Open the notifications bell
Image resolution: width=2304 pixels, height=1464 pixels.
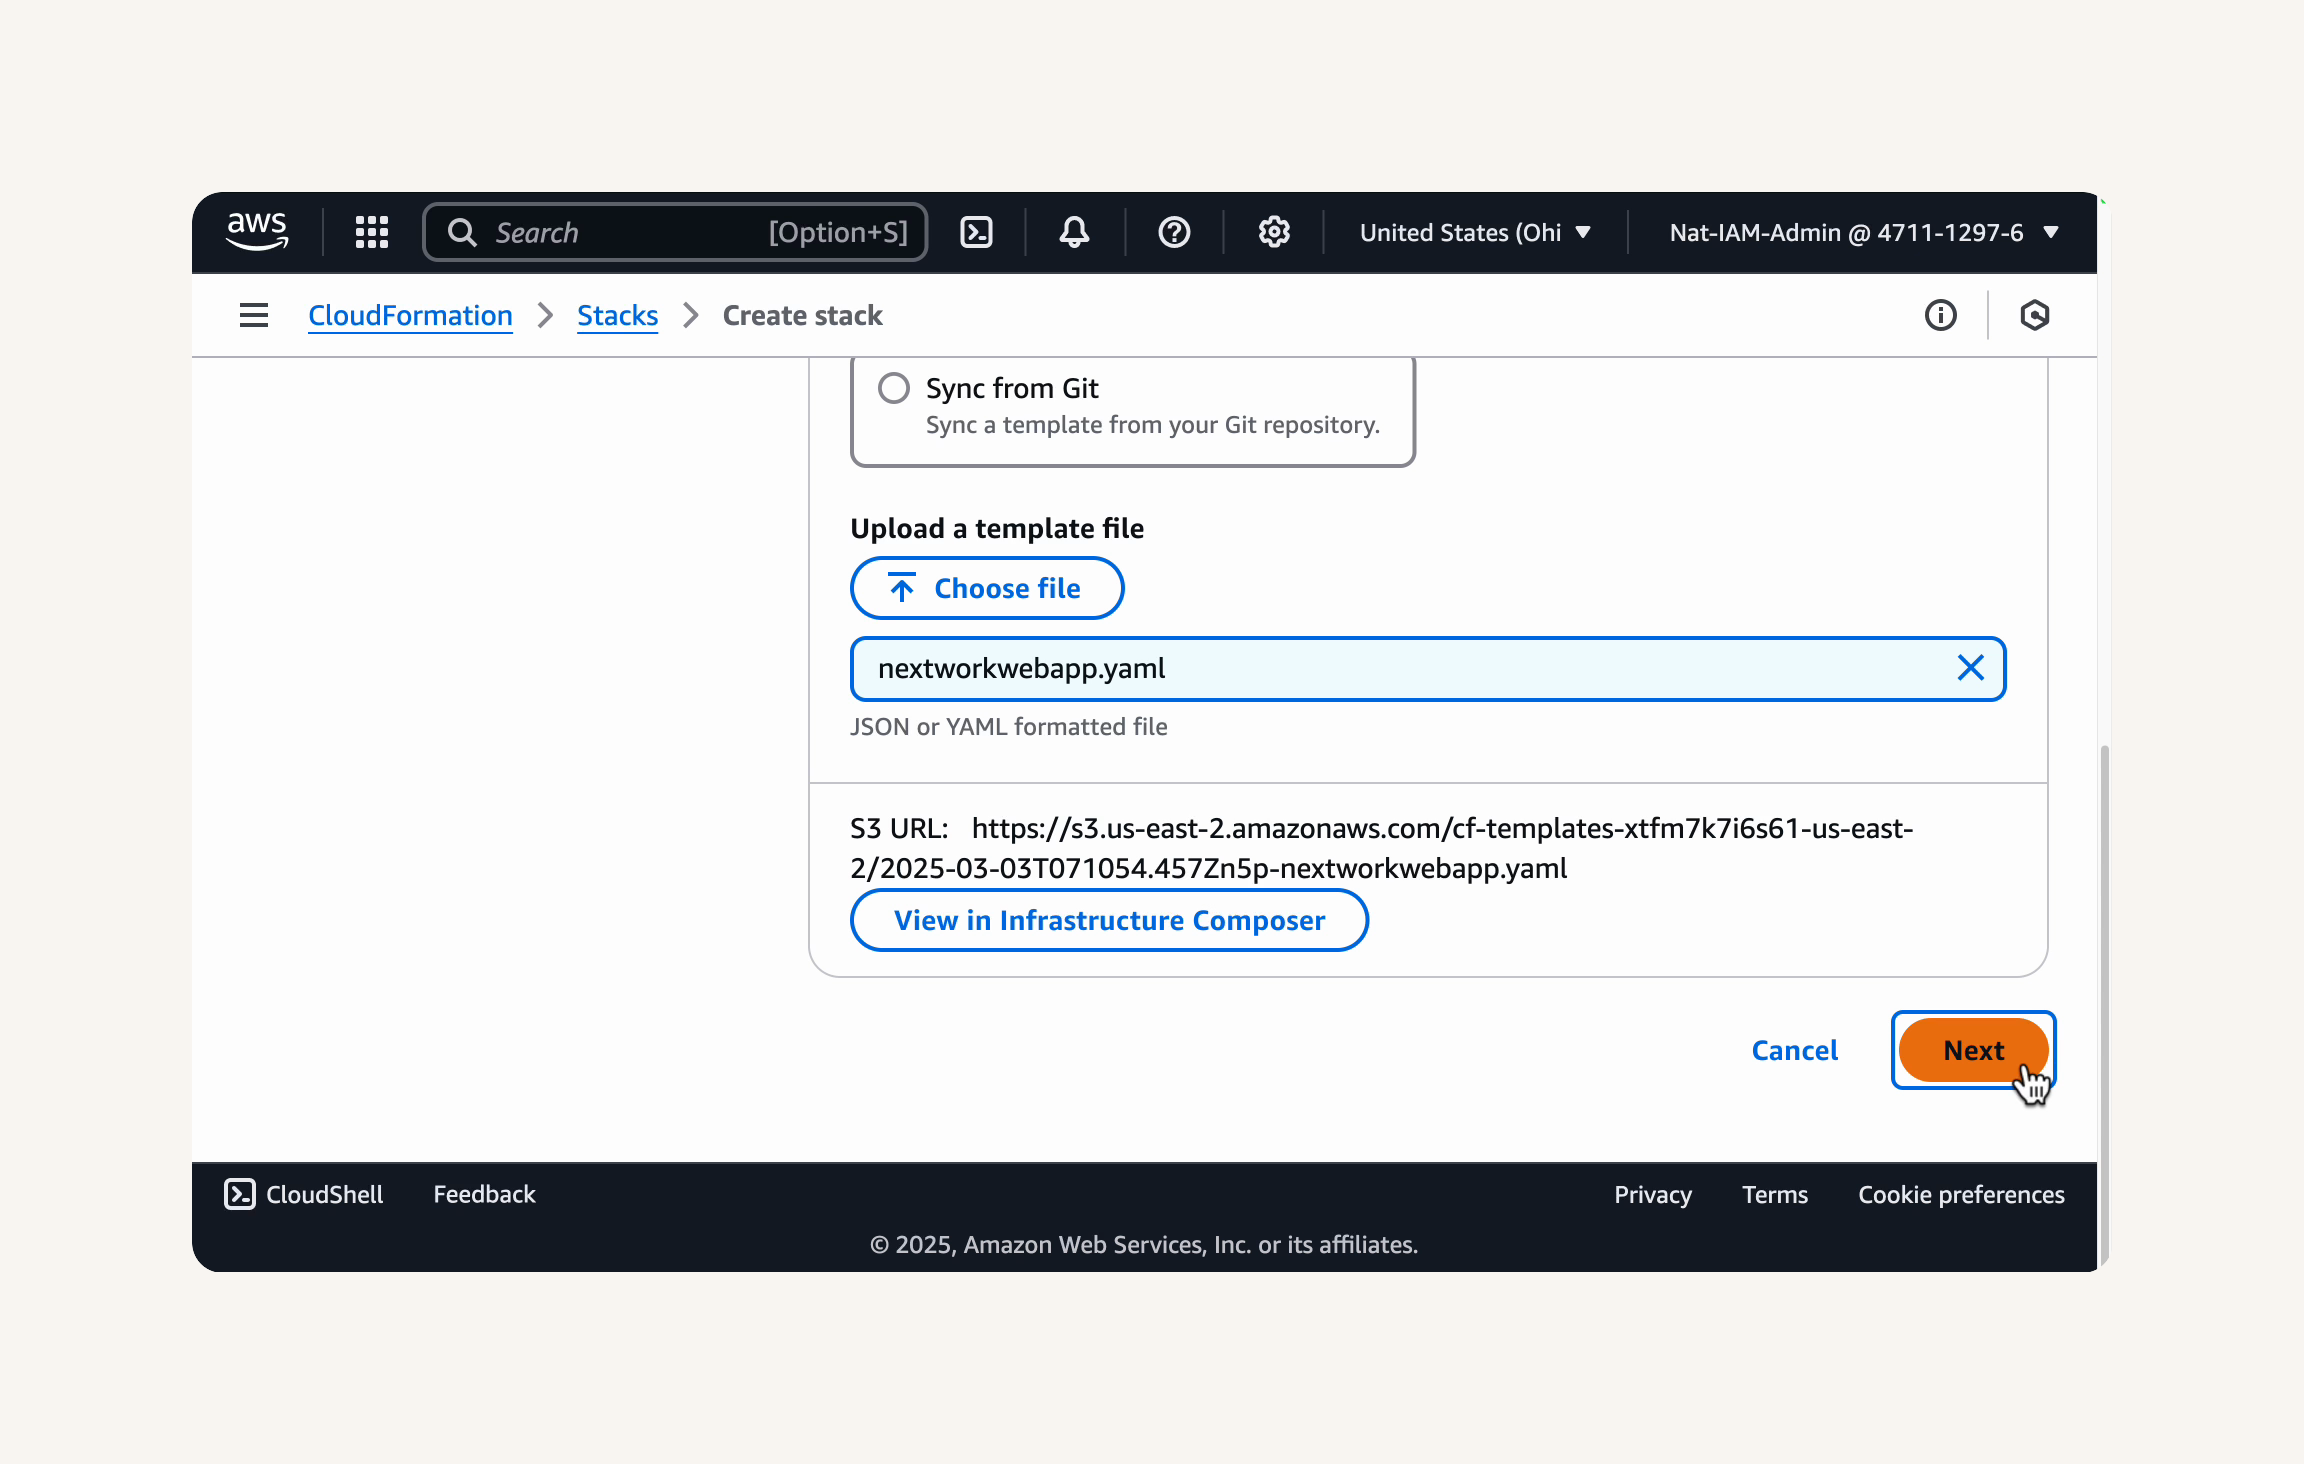click(1074, 232)
